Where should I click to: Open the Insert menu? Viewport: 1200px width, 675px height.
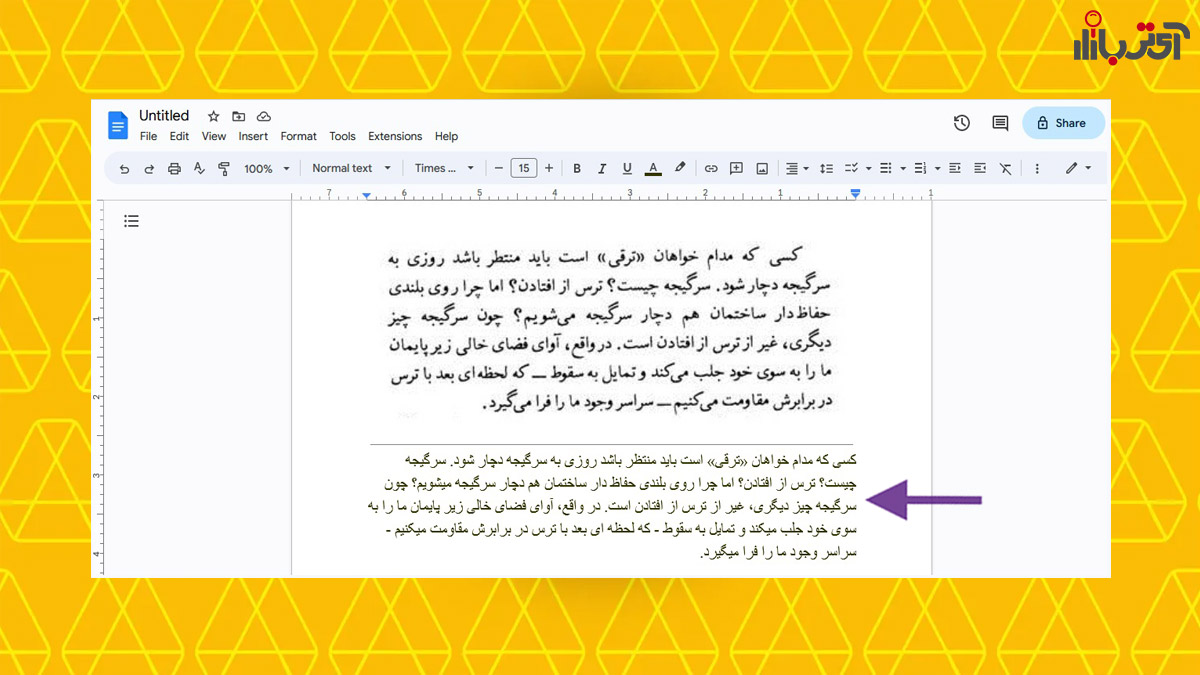coord(253,136)
